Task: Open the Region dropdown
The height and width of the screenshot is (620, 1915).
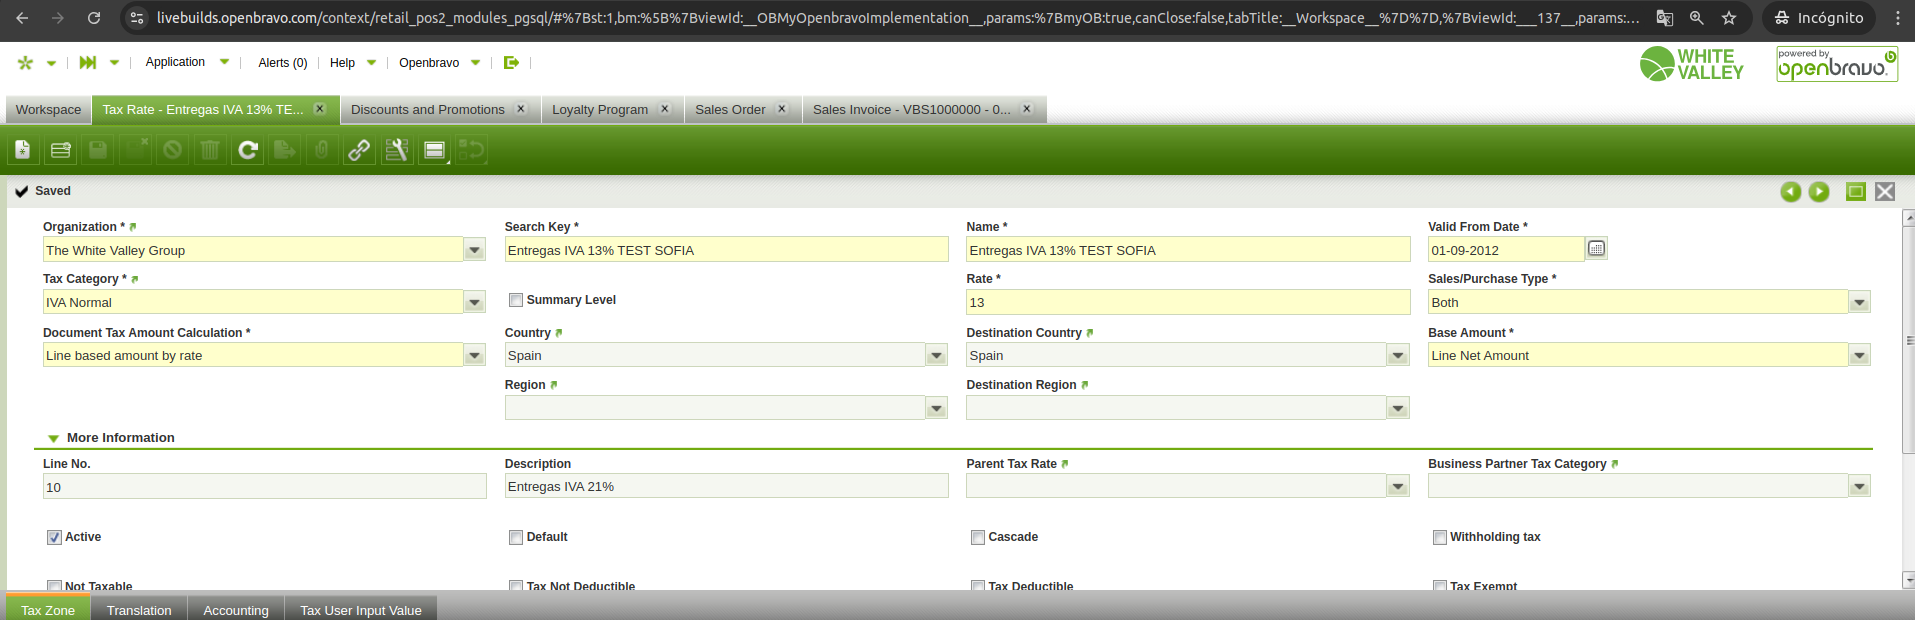Action: point(937,408)
